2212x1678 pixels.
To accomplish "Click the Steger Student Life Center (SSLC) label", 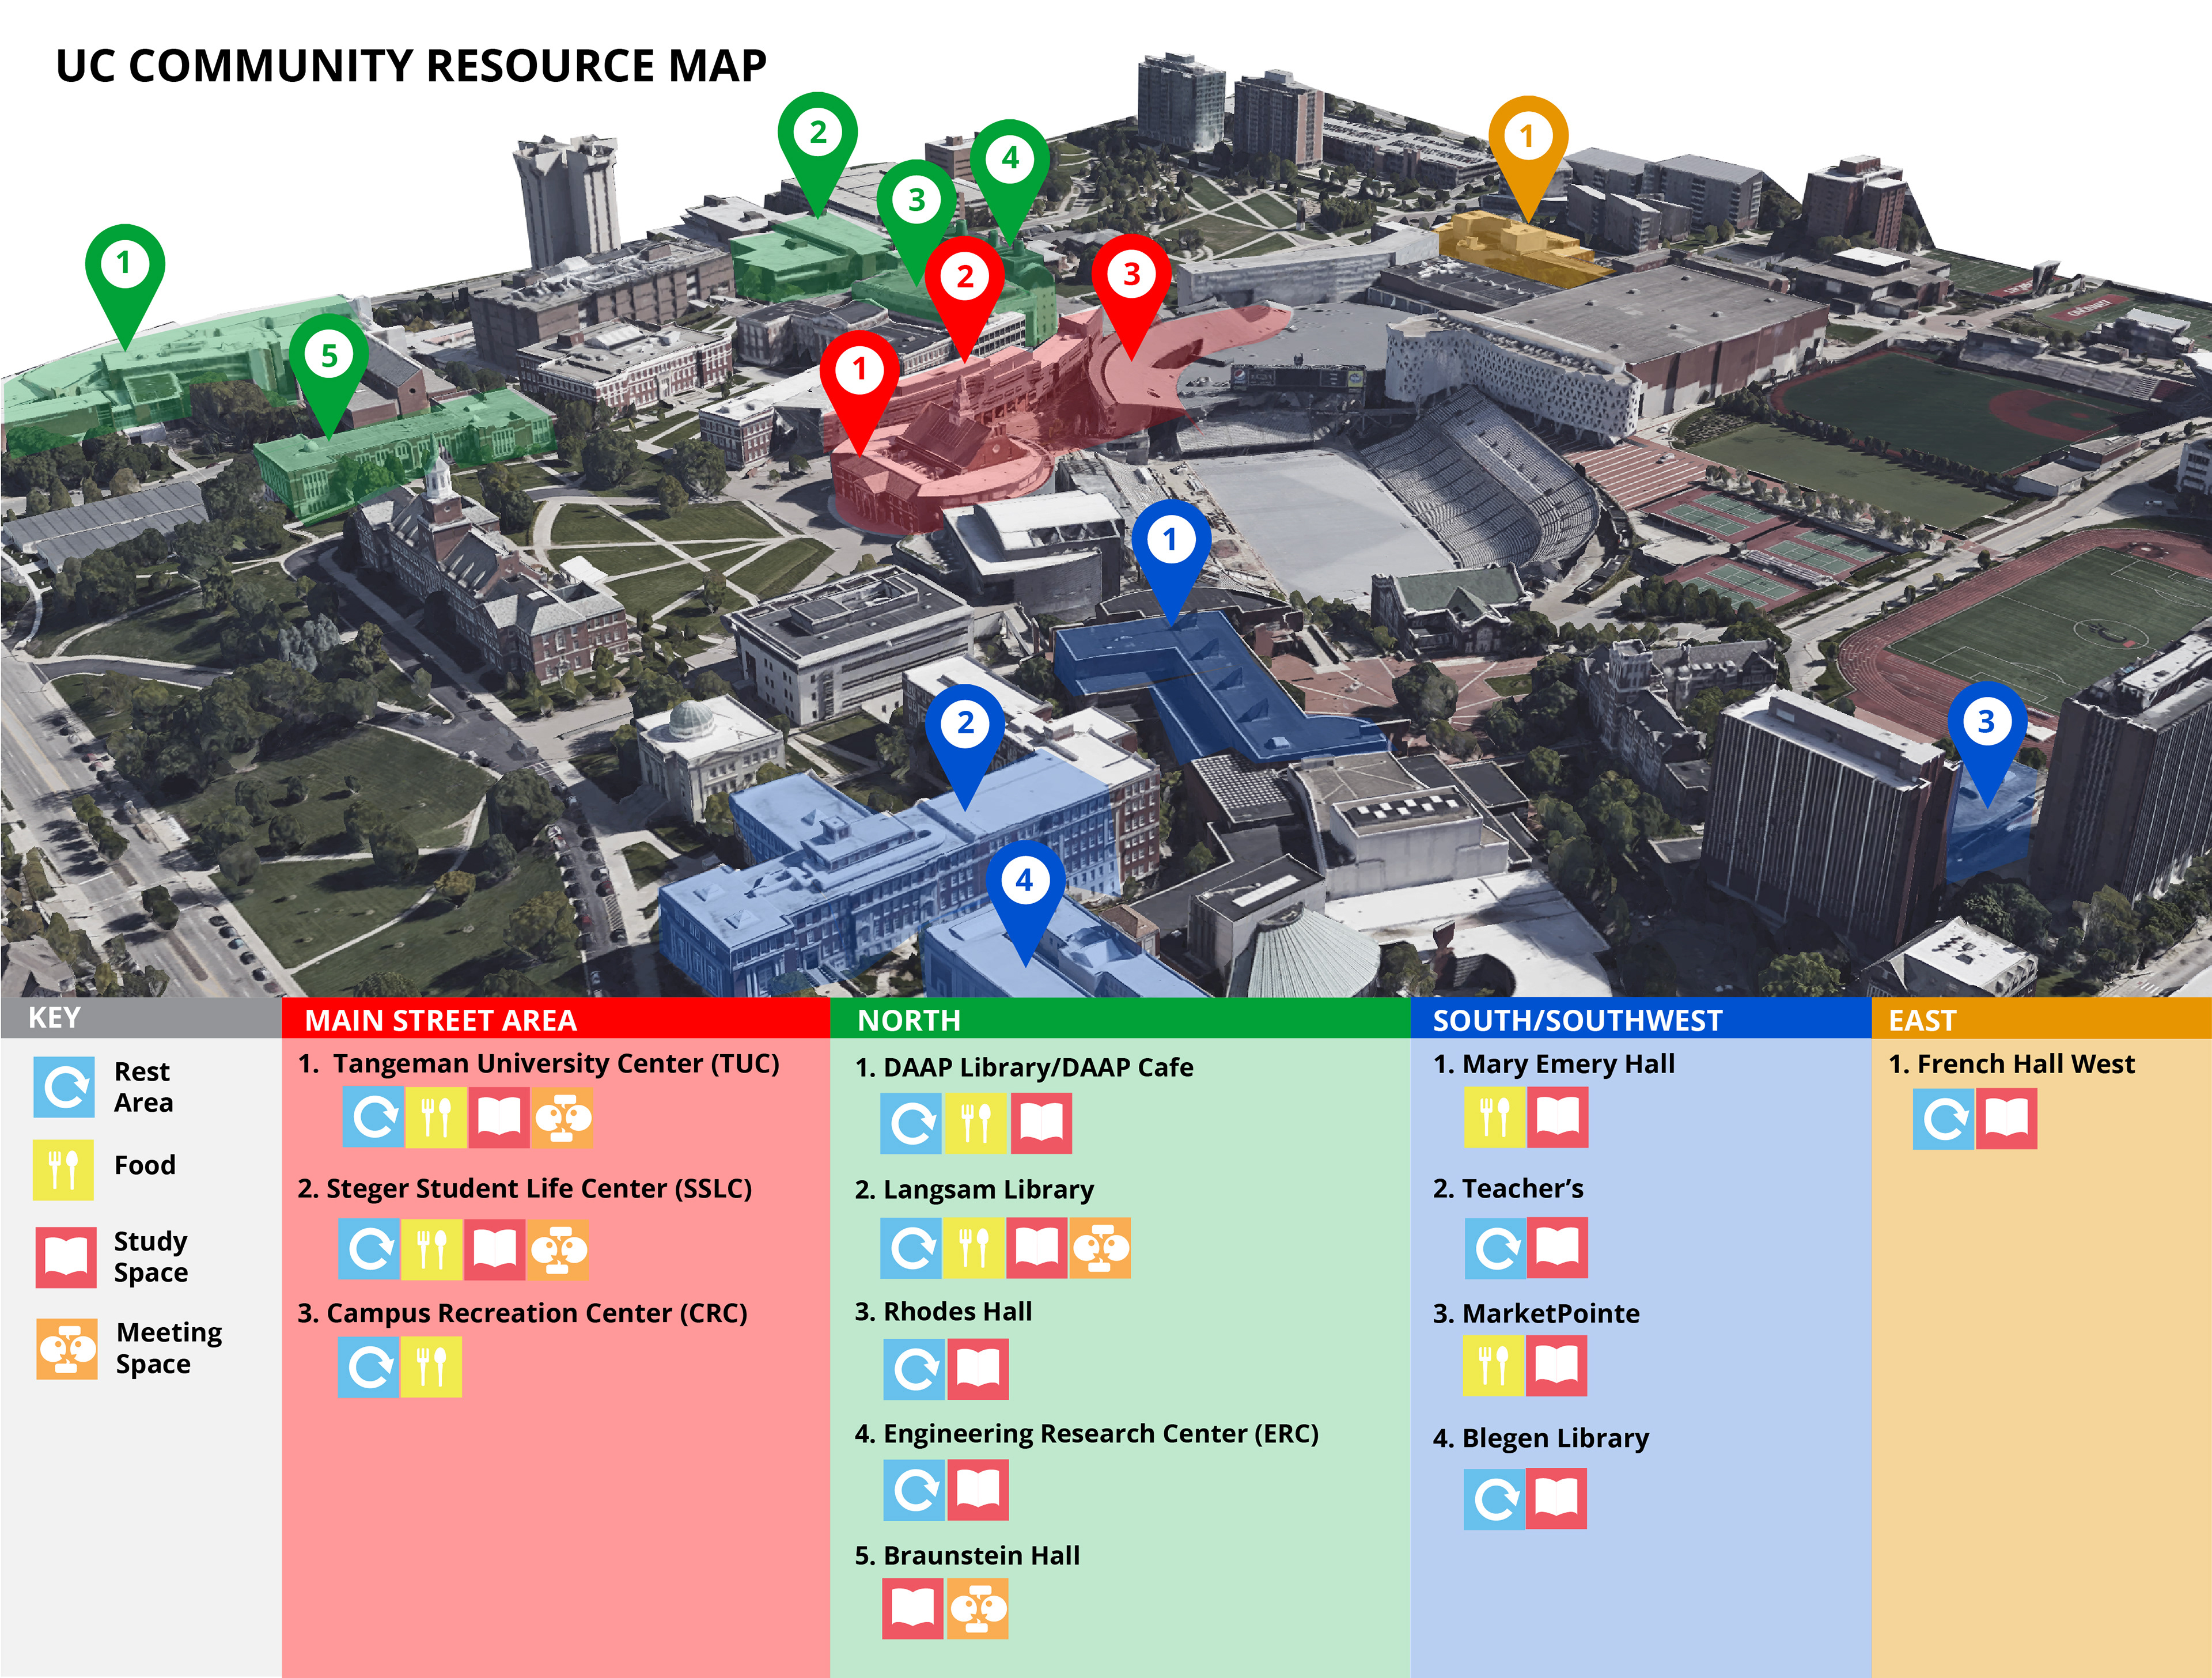I will click(x=539, y=1189).
